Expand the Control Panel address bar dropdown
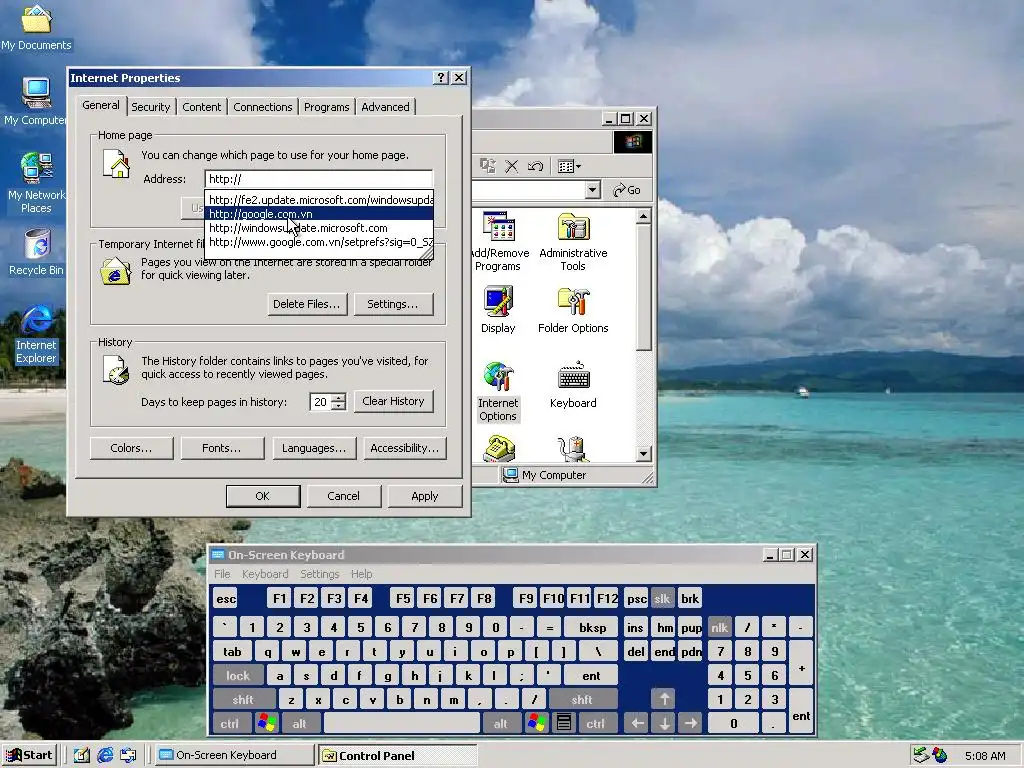 pyautogui.click(x=592, y=190)
